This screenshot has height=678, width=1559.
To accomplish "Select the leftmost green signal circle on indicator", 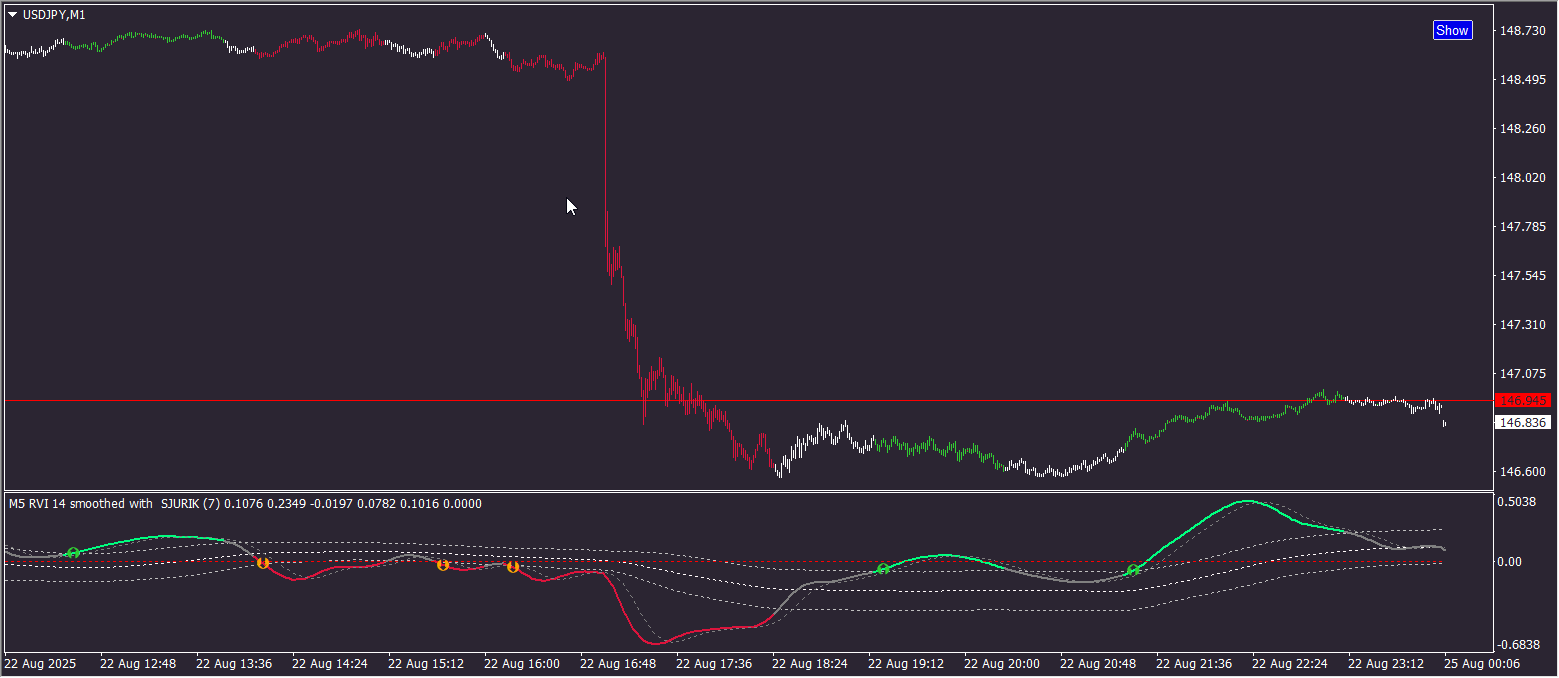I will click(x=73, y=553).
